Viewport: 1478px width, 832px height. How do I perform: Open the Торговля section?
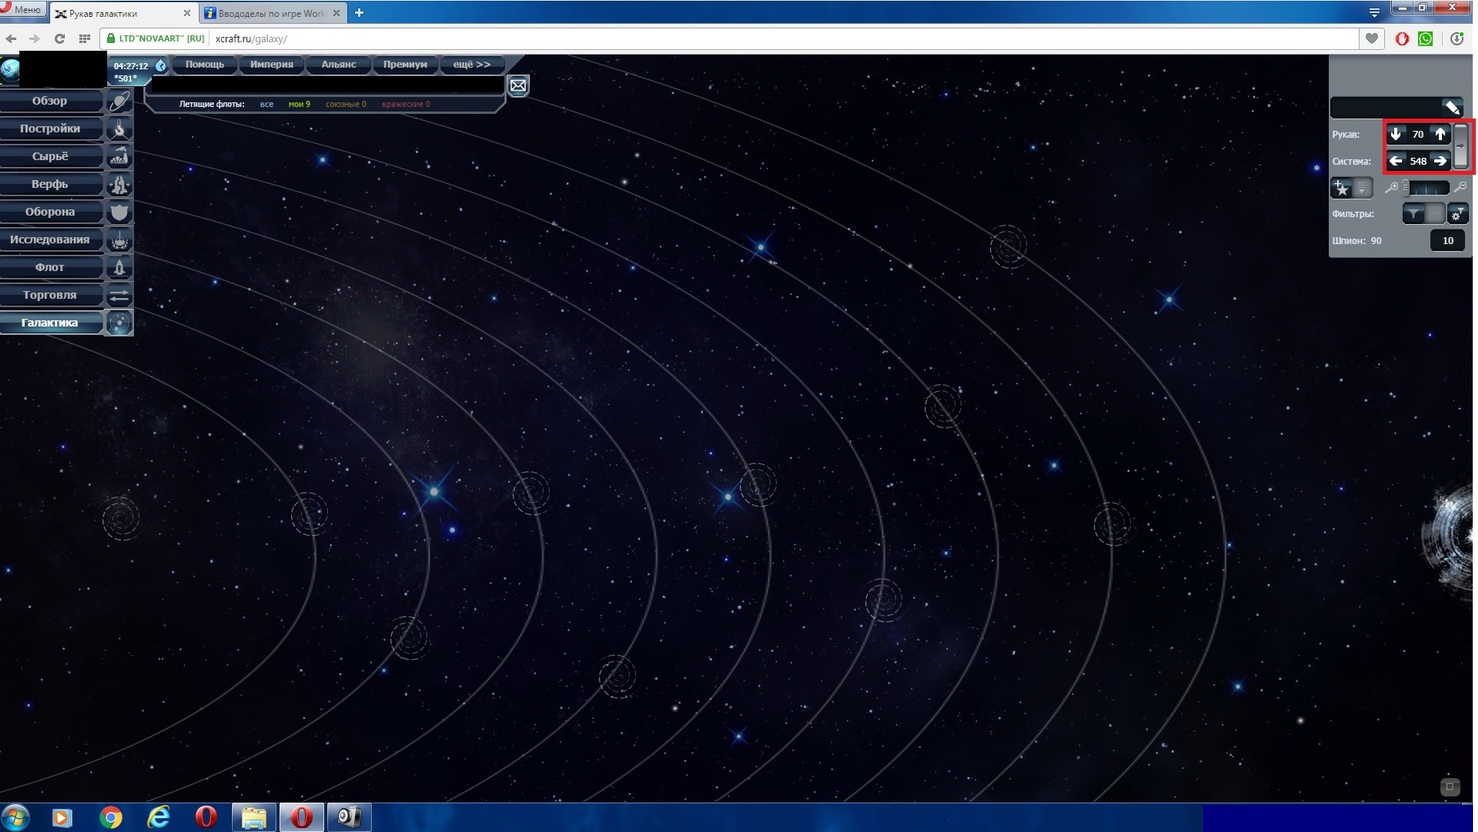50,295
